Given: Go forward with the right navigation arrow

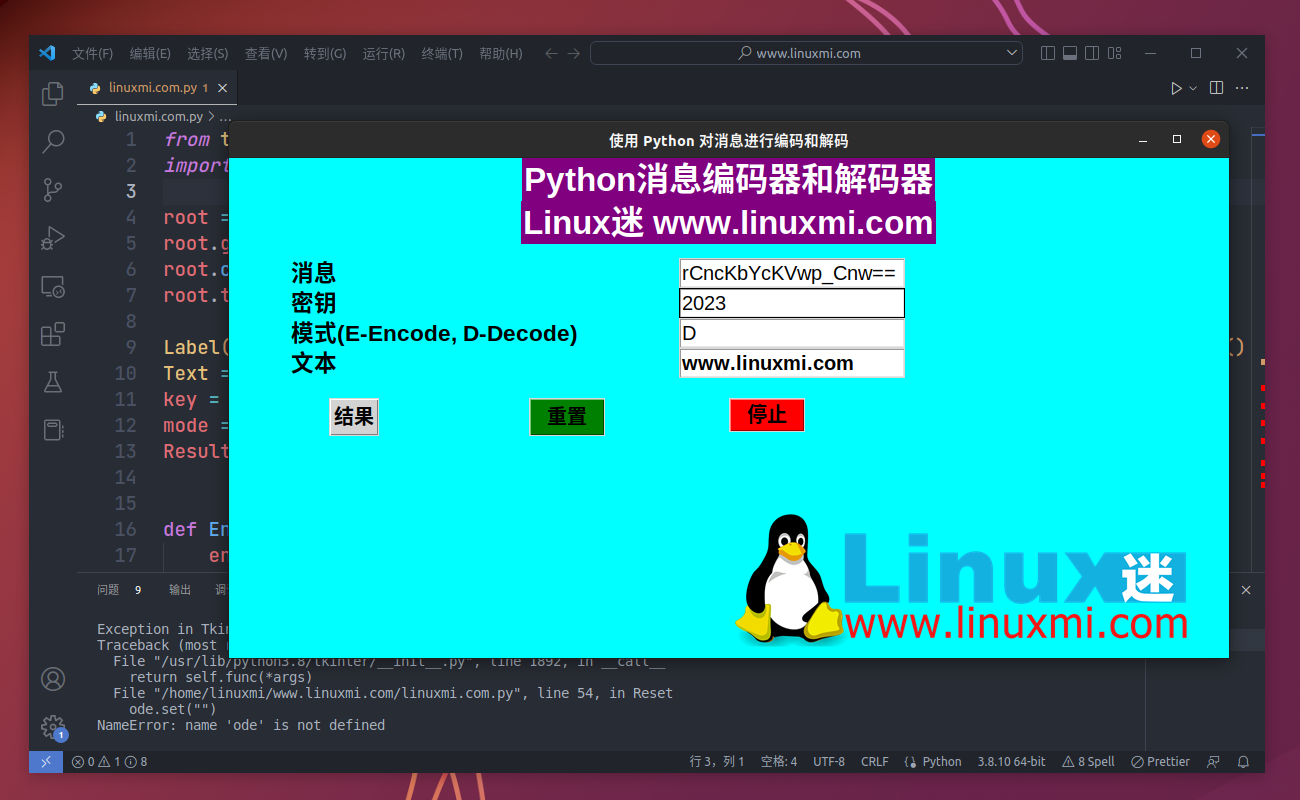Looking at the screenshot, I should [573, 53].
